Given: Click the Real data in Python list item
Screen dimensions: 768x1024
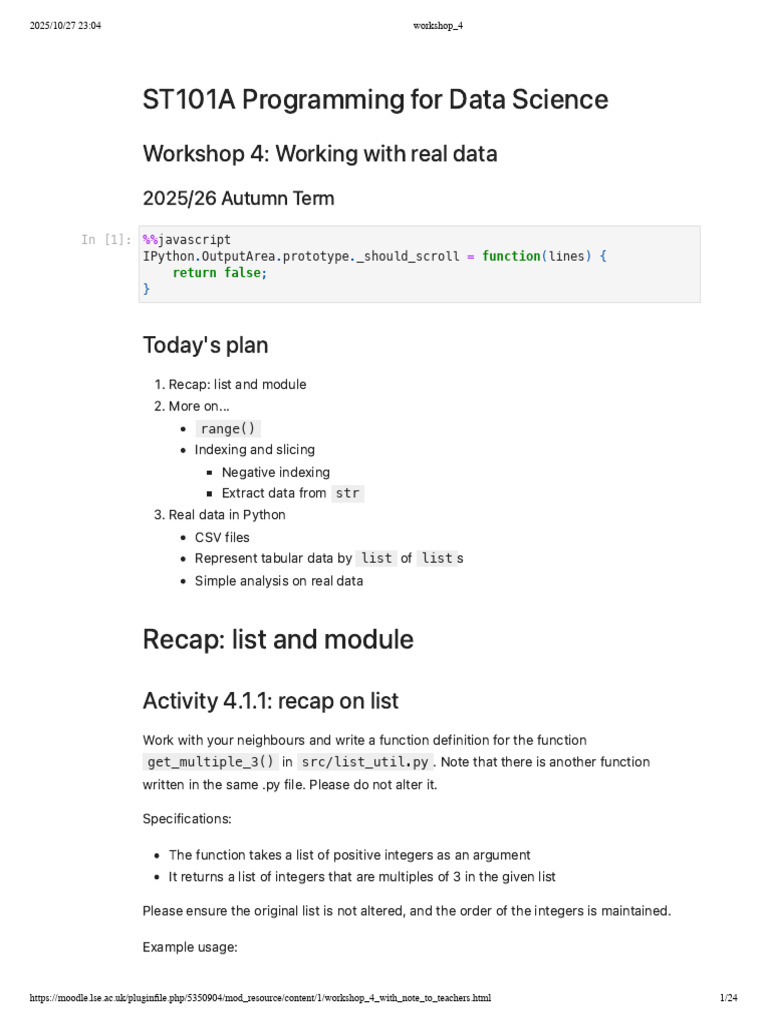Looking at the screenshot, I should tap(226, 515).
